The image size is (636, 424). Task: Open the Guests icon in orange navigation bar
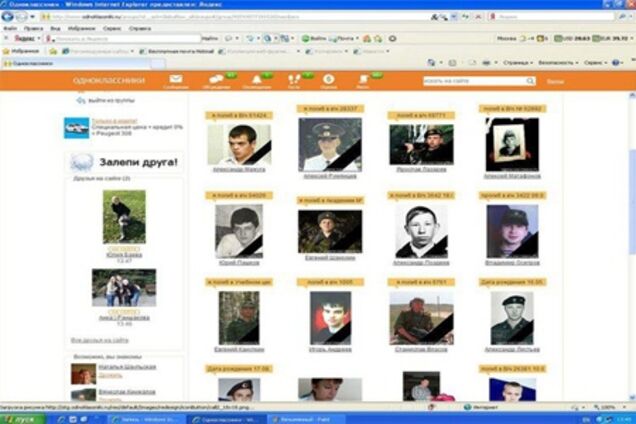point(294,80)
